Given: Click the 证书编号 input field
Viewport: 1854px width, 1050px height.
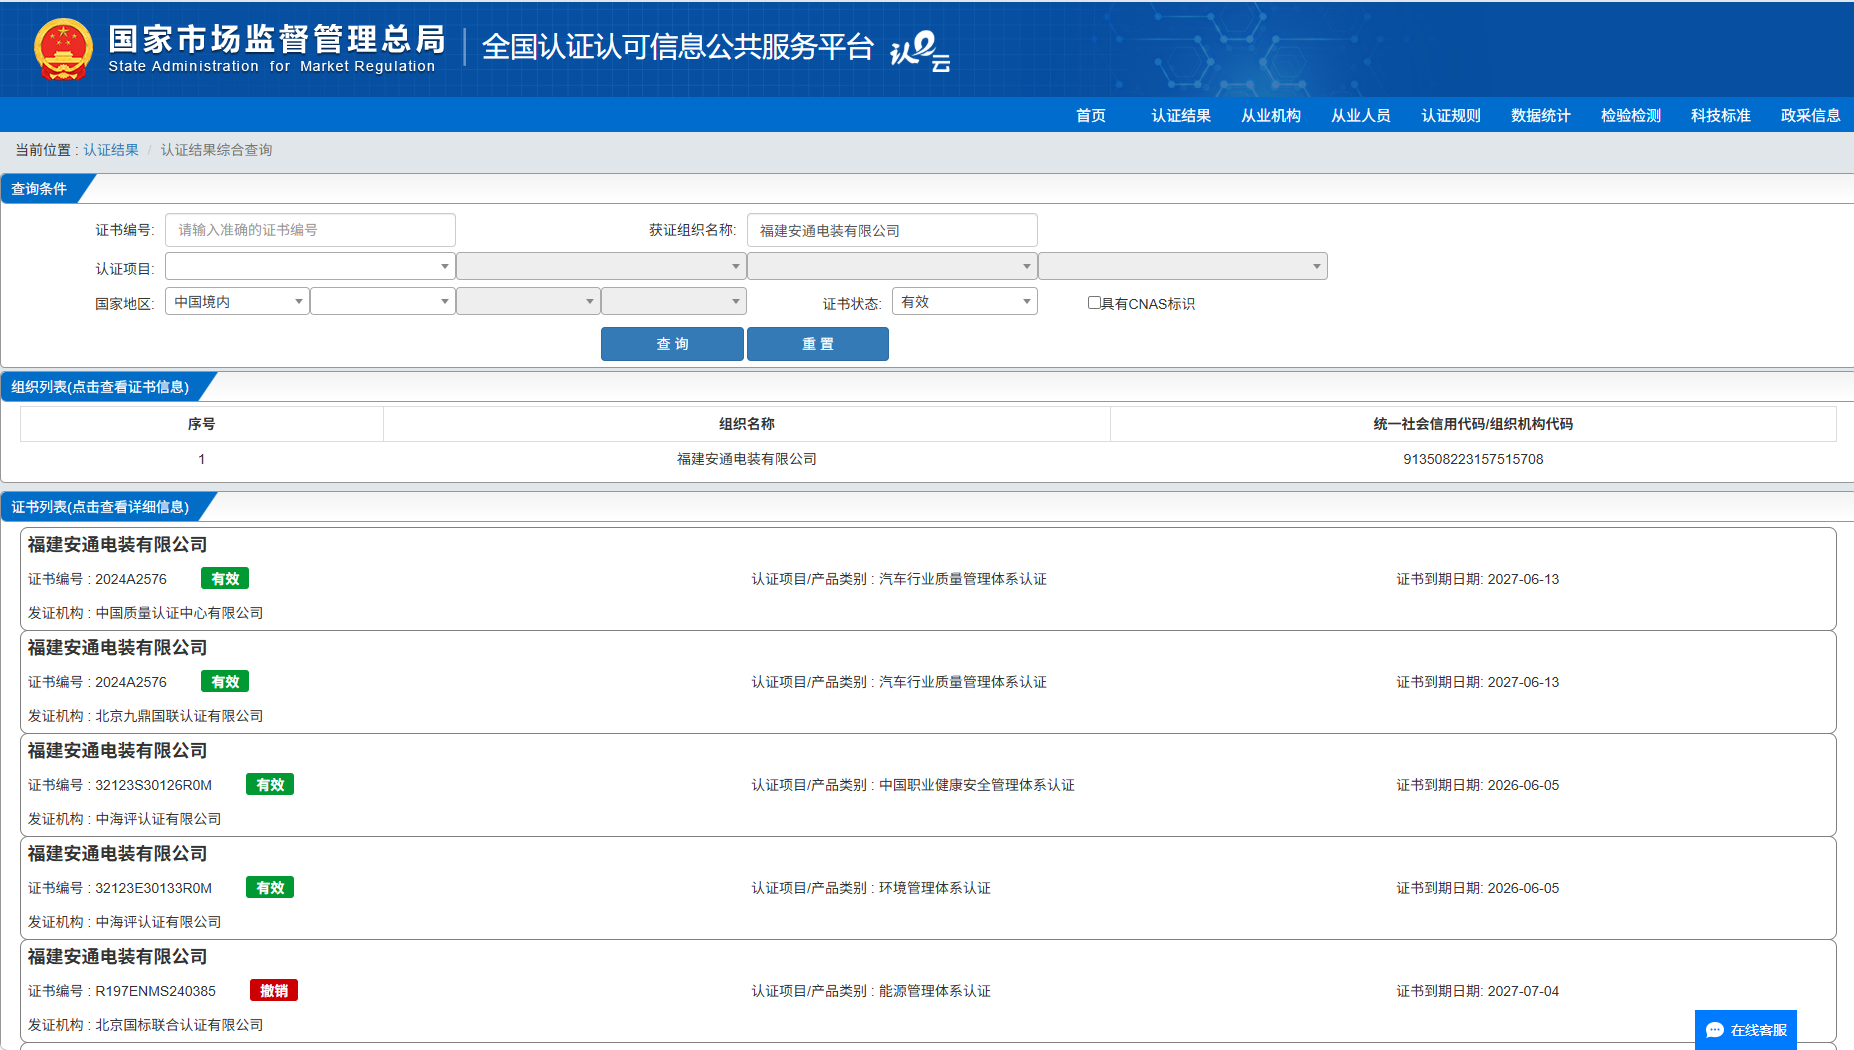Looking at the screenshot, I should click(310, 230).
